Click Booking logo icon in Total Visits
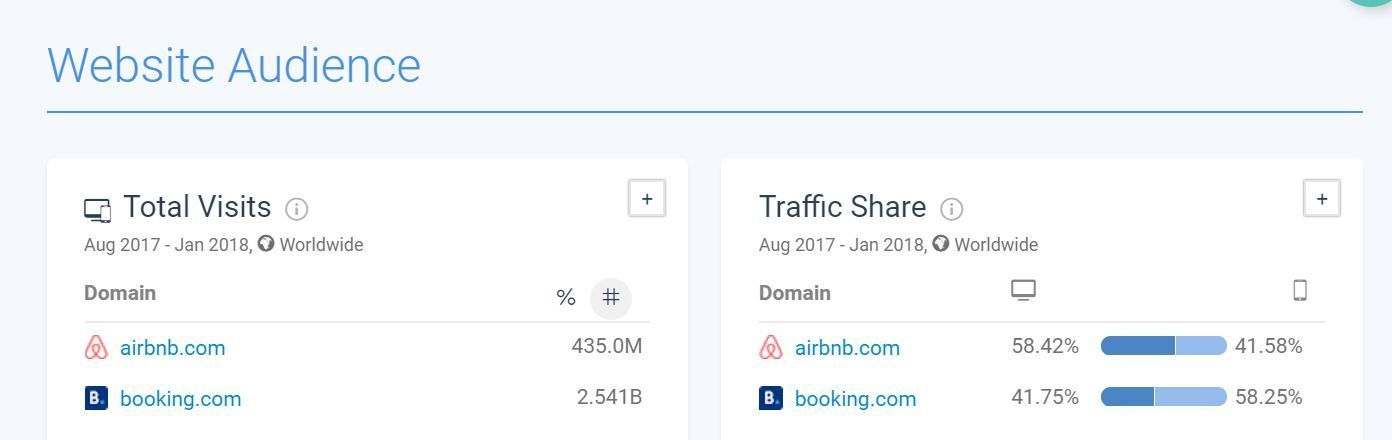1392x440 pixels. click(96, 398)
